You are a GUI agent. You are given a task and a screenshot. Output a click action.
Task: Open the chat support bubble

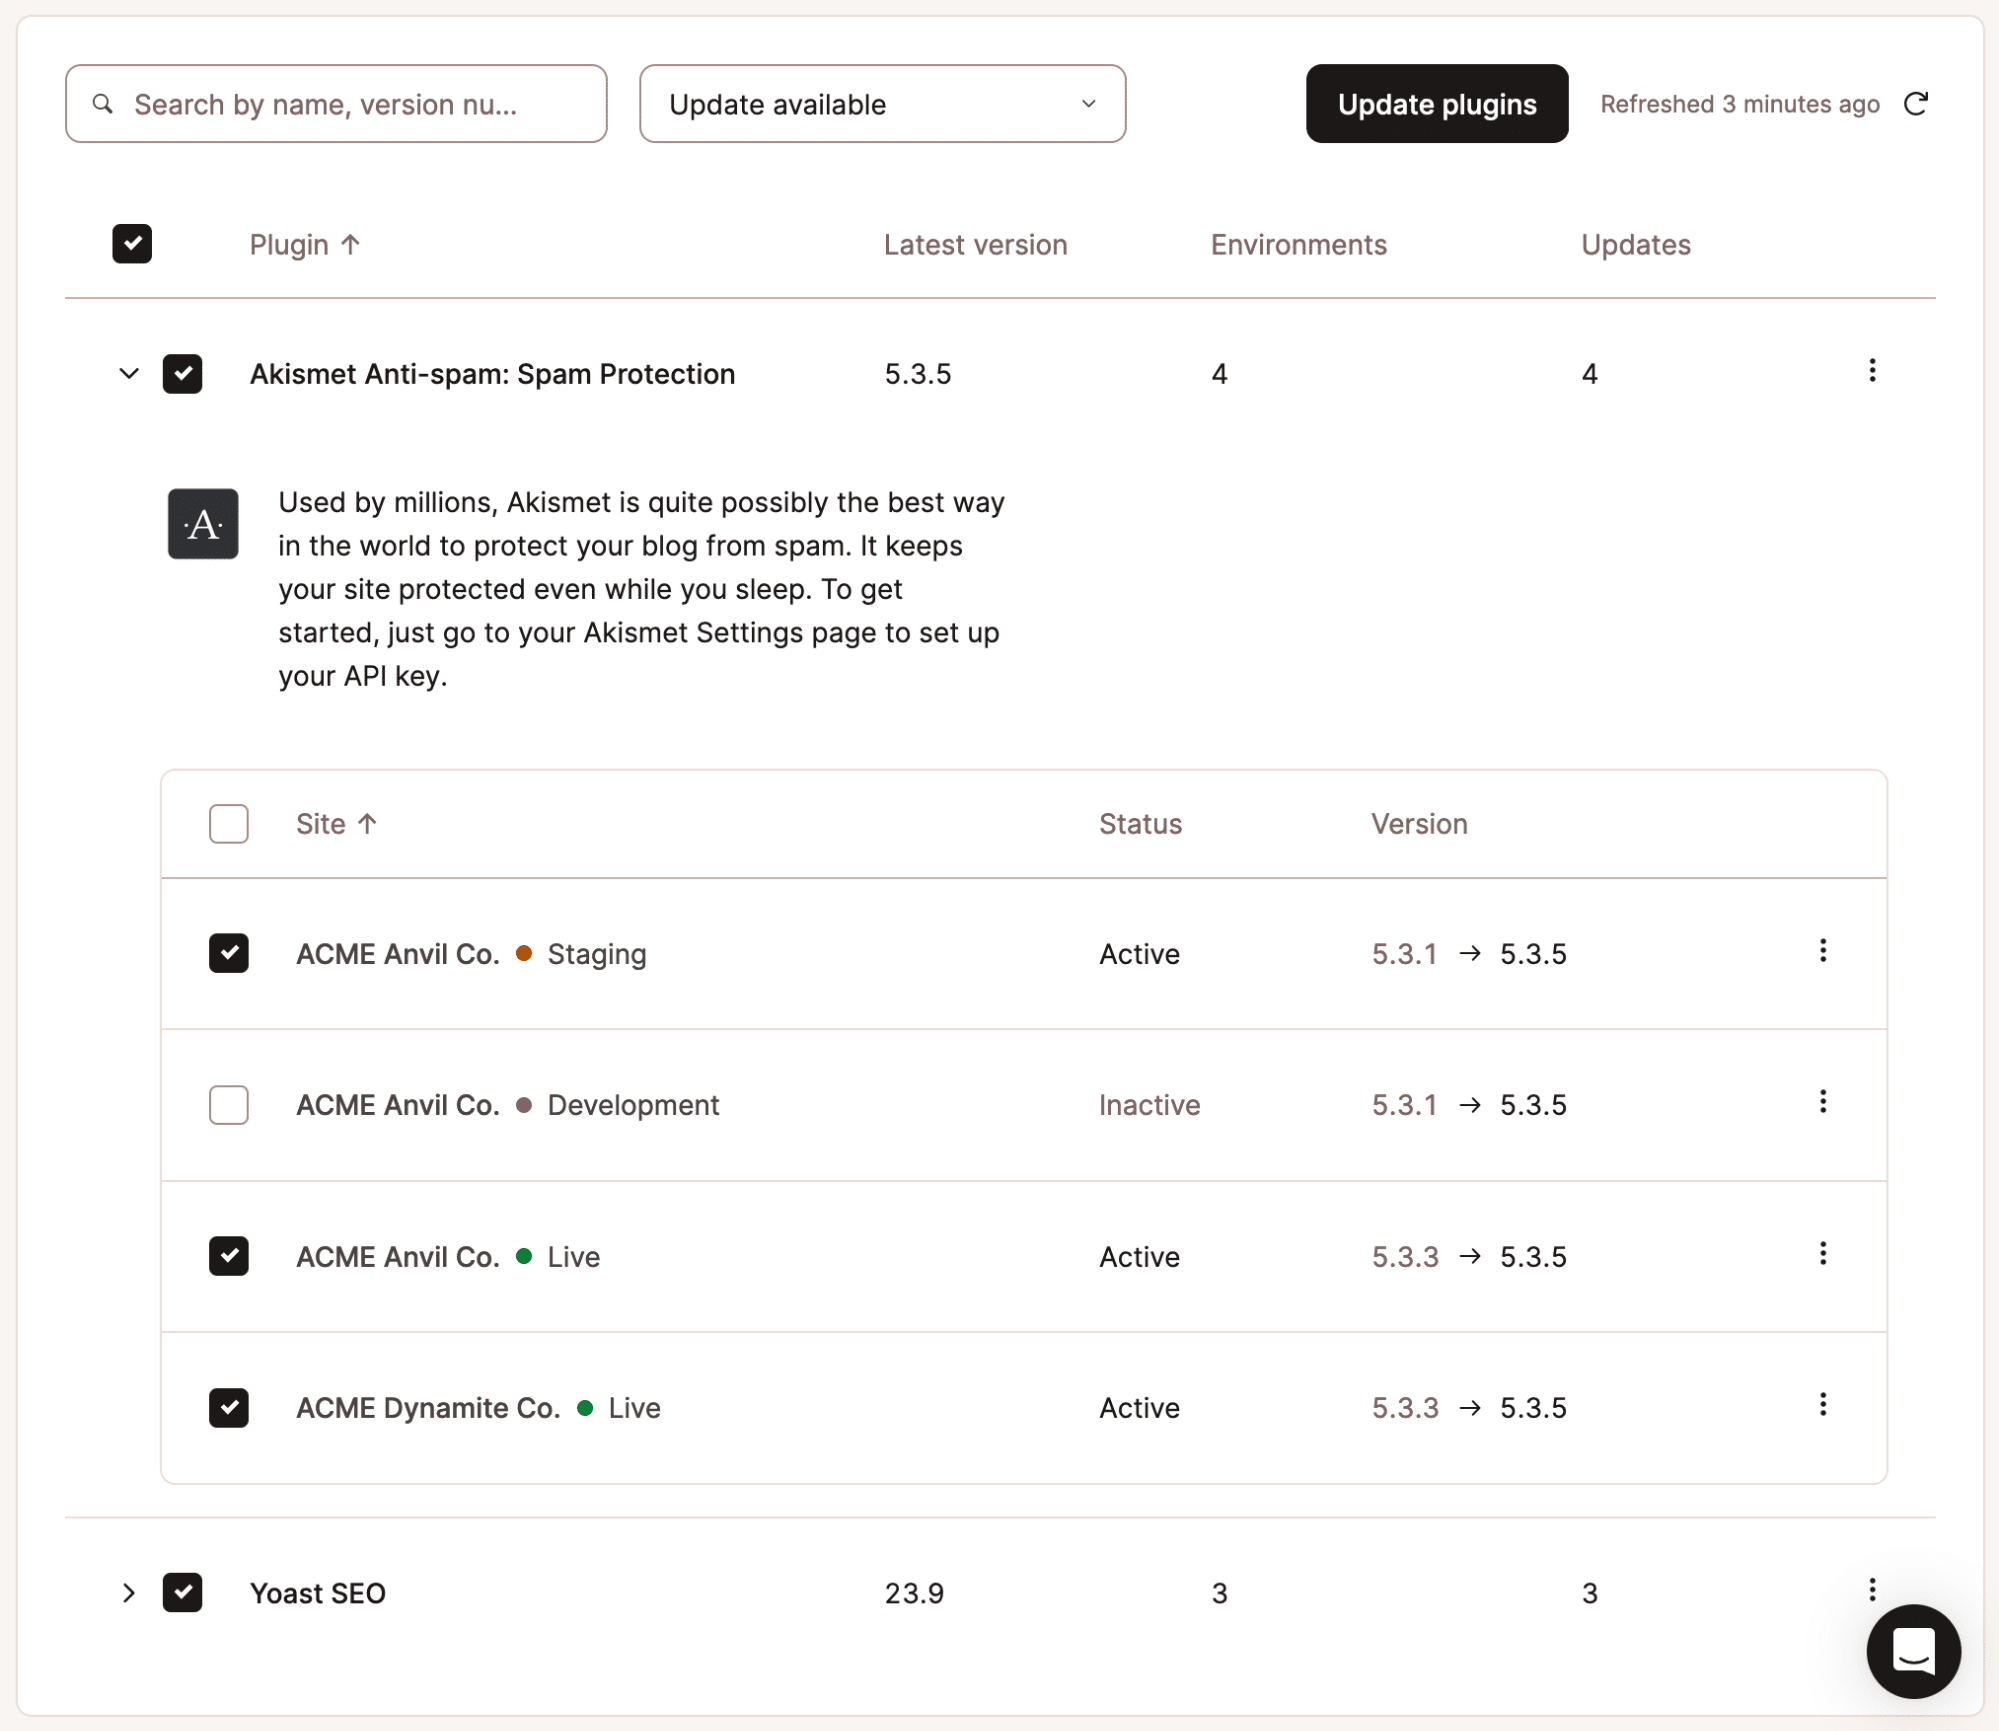coord(1913,1651)
